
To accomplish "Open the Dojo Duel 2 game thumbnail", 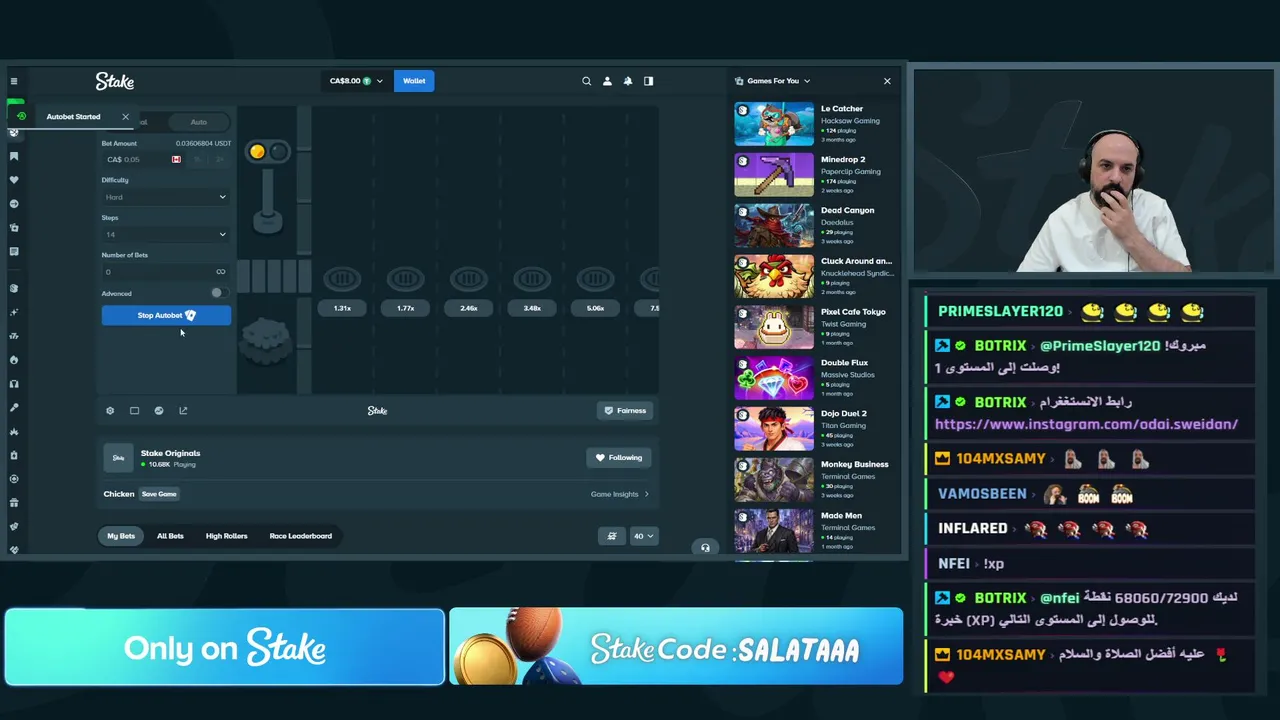I will pos(774,429).
